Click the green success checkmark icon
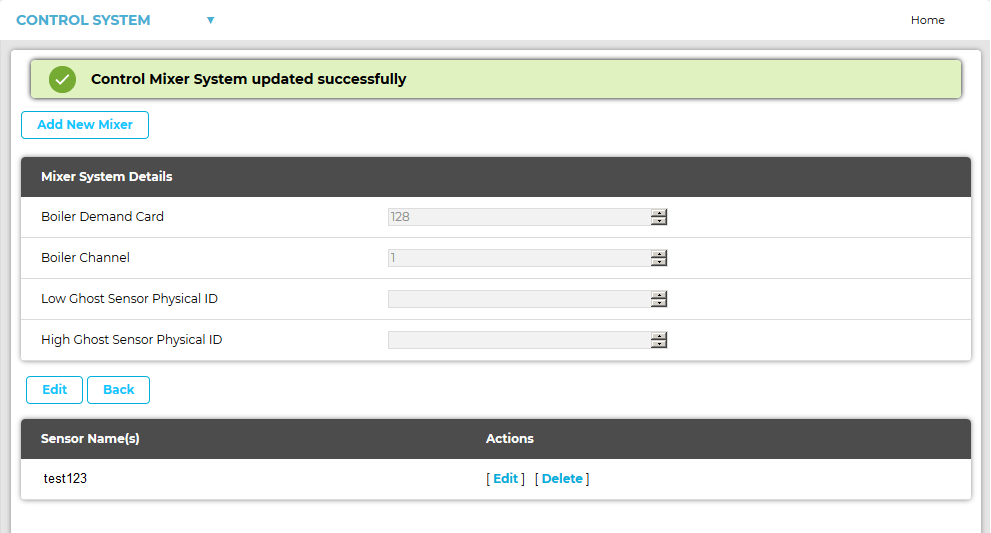991x533 pixels. (63, 79)
